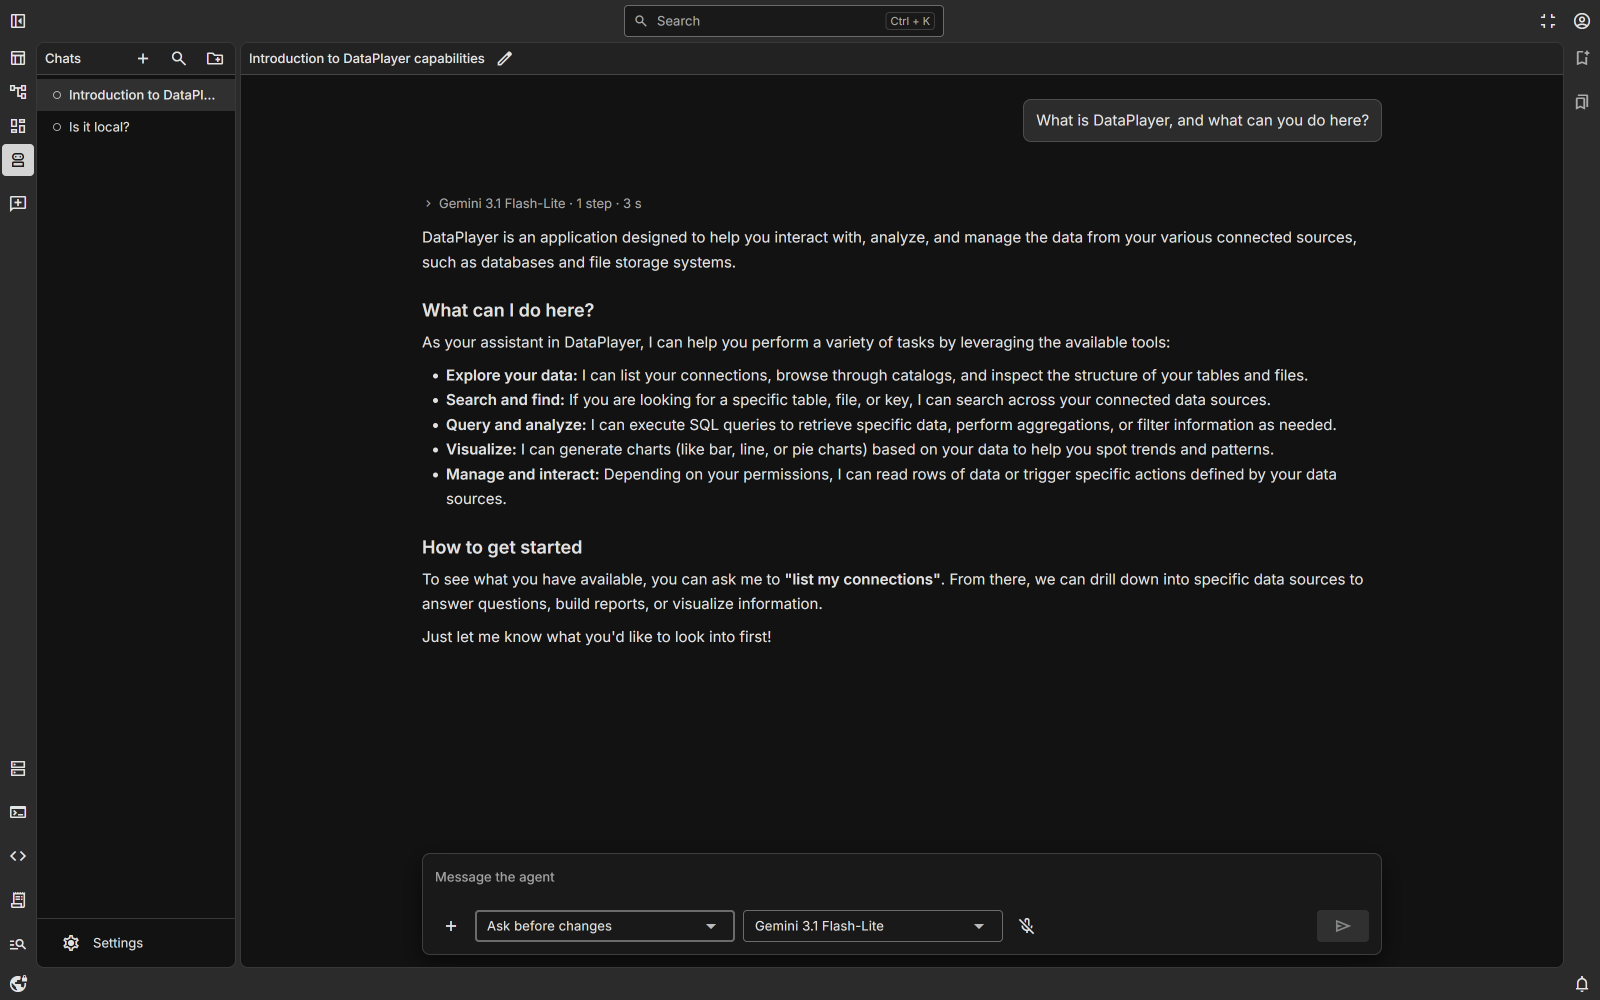Viewport: 1600px width, 1000px height.
Task: Add a bookmark with the sparkle bookmark icon
Action: [x=1582, y=58]
